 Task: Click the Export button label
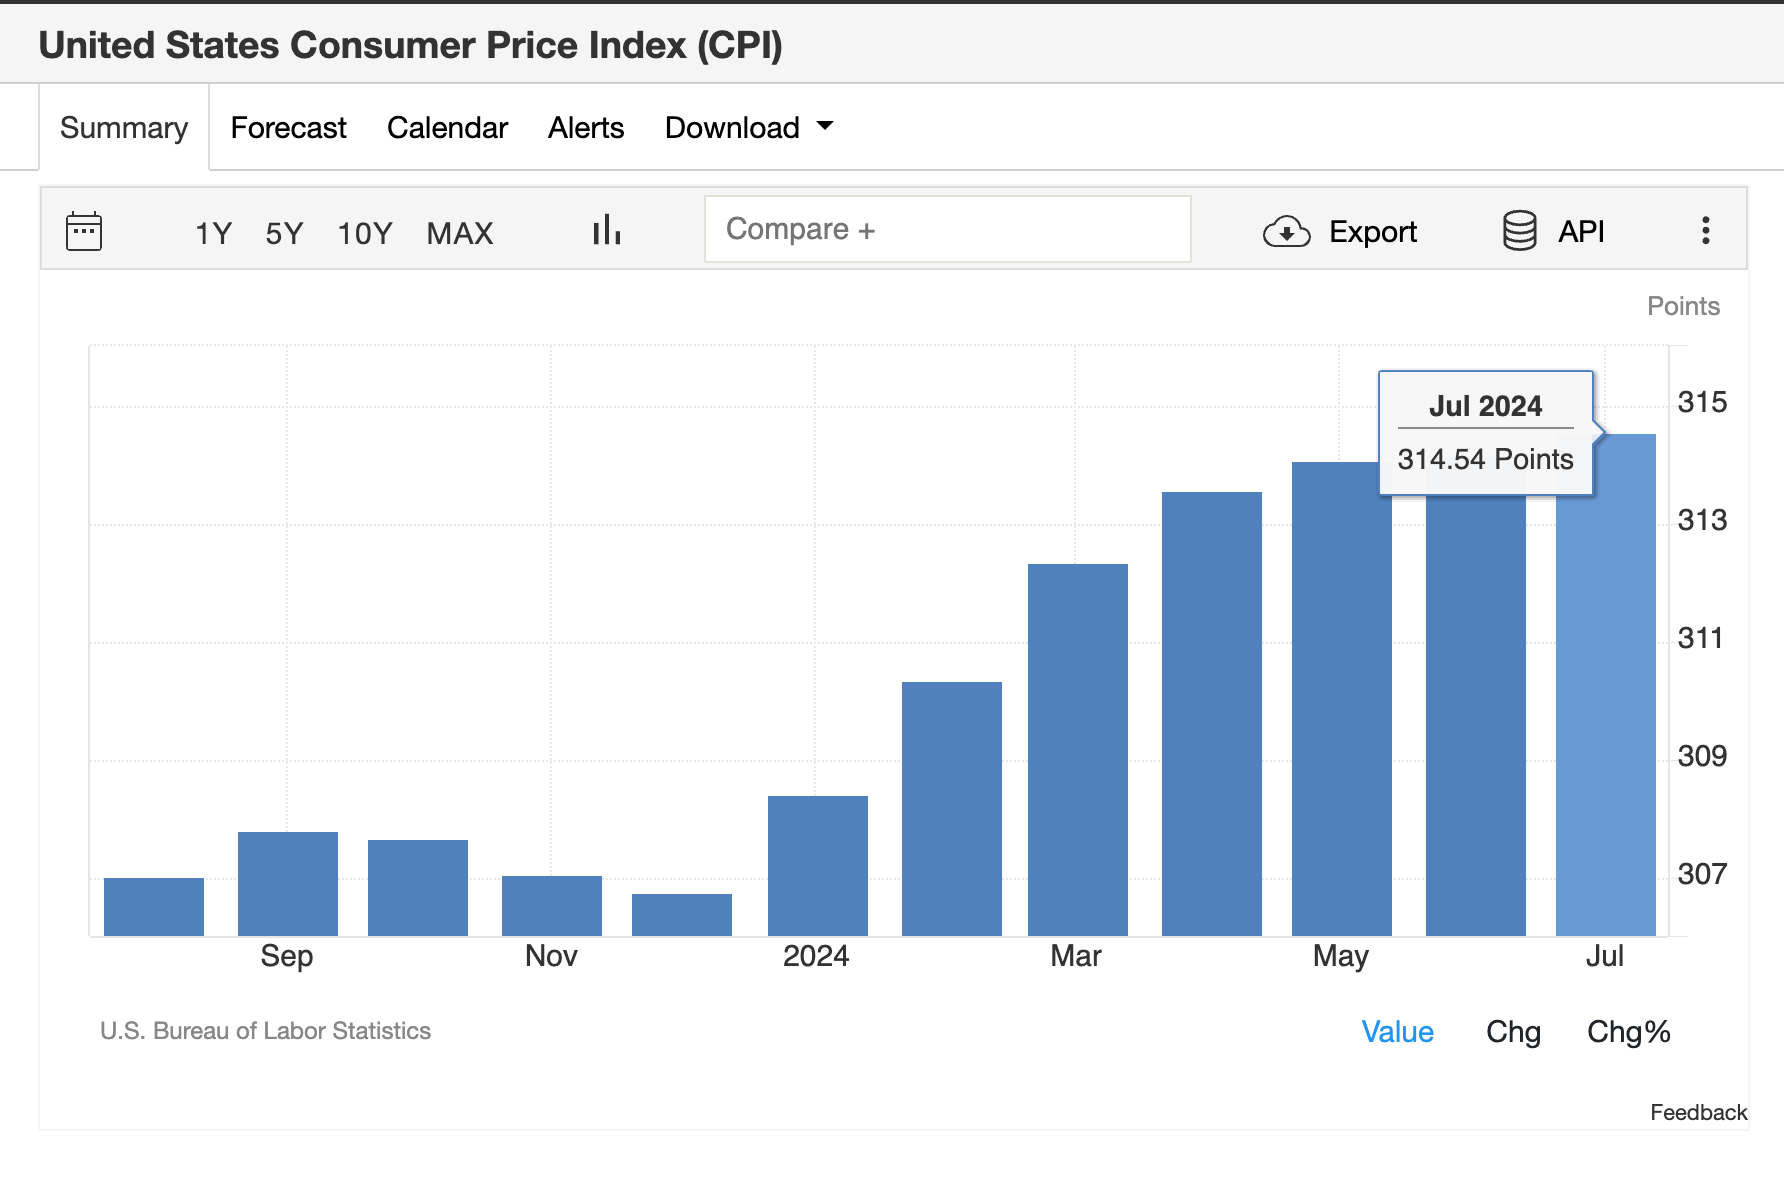click(x=1372, y=232)
